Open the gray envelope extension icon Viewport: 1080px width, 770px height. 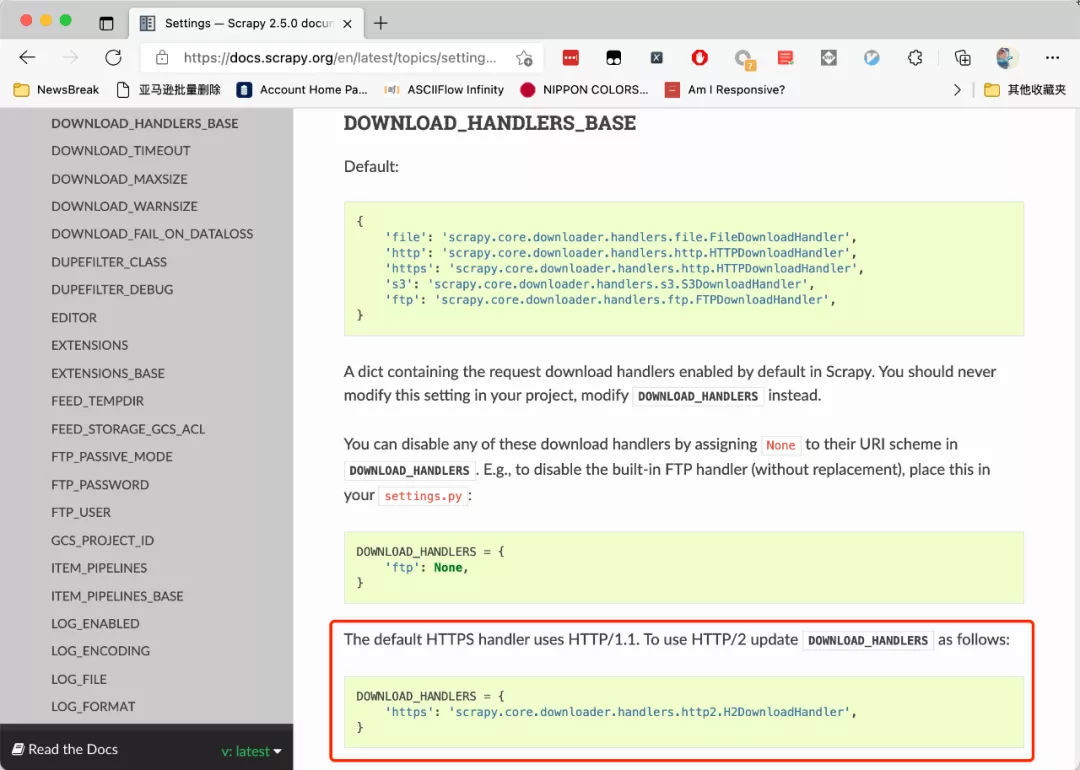829,58
